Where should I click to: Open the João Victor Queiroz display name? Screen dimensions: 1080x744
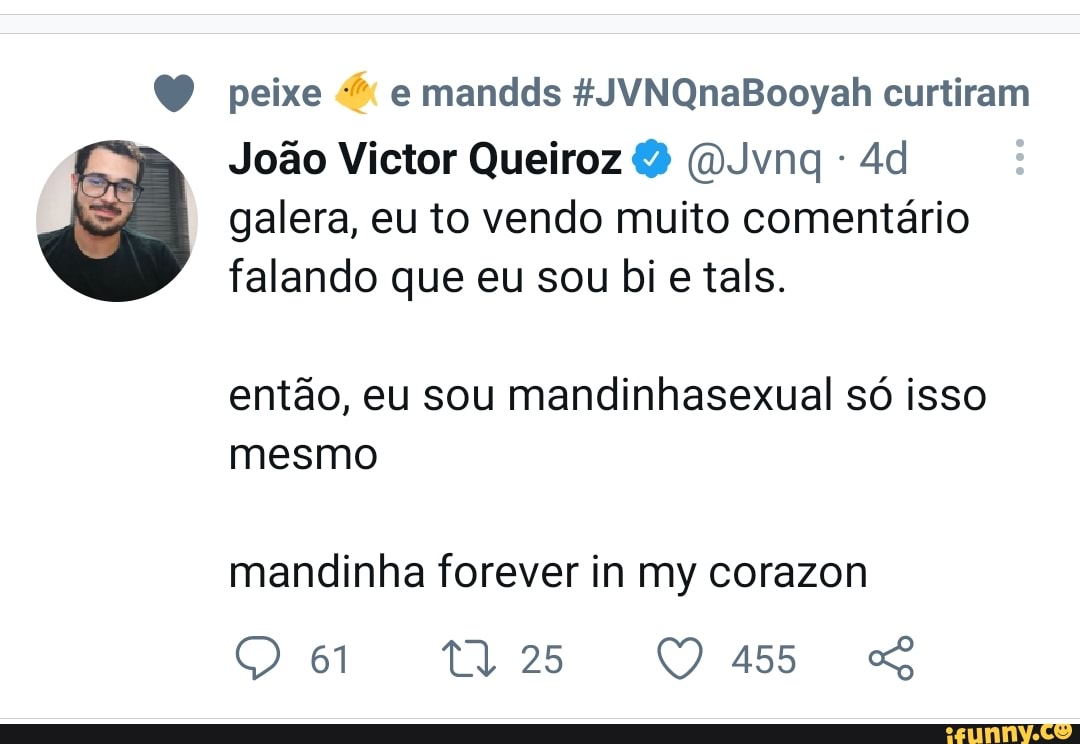pyautogui.click(x=426, y=159)
